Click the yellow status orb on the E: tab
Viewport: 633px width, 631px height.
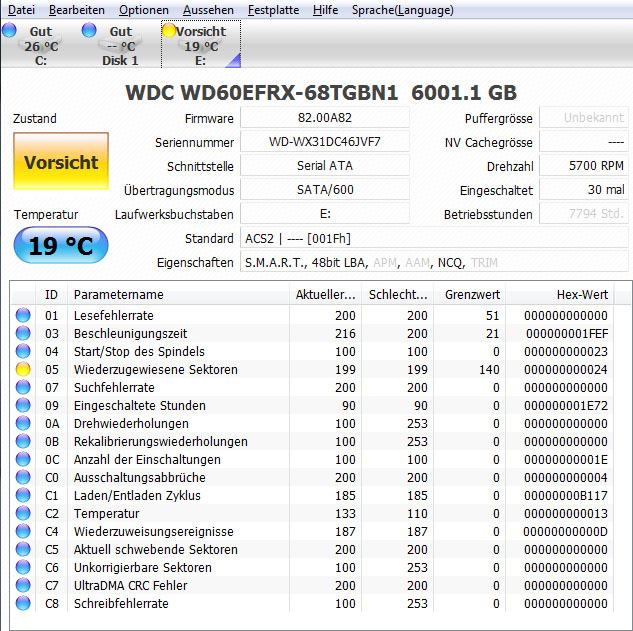click(x=169, y=30)
